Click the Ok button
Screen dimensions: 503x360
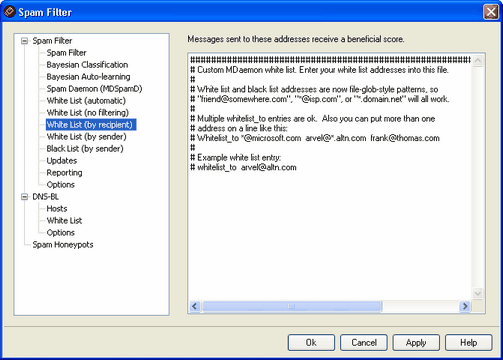311,343
